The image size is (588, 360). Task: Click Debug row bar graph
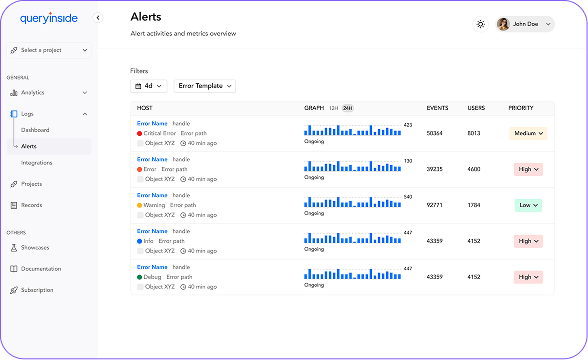pos(352,274)
